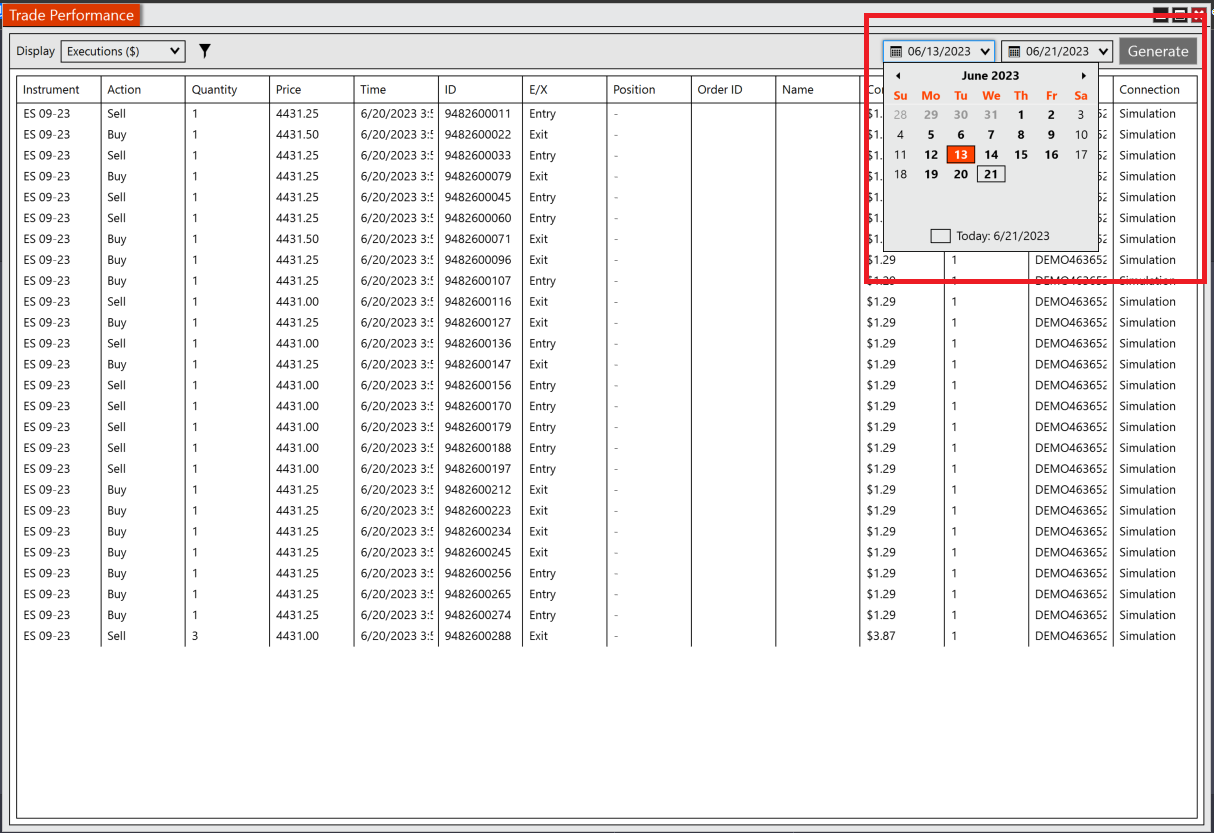Screen dimensions: 1214x833
Task: Go to the previous month in the calendar
Action: coord(897,75)
